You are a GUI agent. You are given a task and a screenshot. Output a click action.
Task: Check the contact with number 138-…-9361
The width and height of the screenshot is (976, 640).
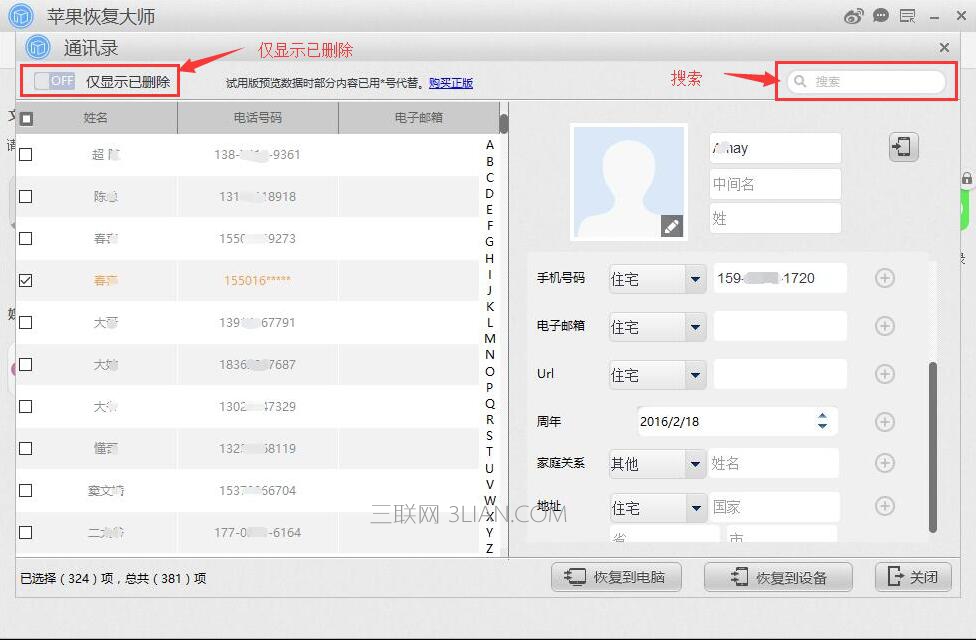pyautogui.click(x=26, y=154)
